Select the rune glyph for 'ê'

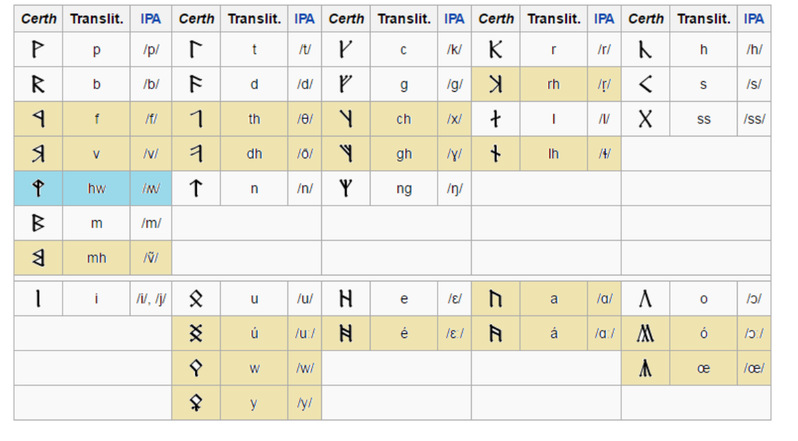coord(346,333)
